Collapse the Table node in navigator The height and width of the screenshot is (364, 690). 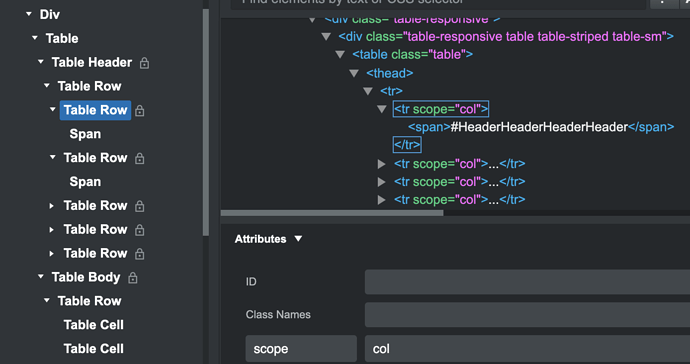coord(35,38)
